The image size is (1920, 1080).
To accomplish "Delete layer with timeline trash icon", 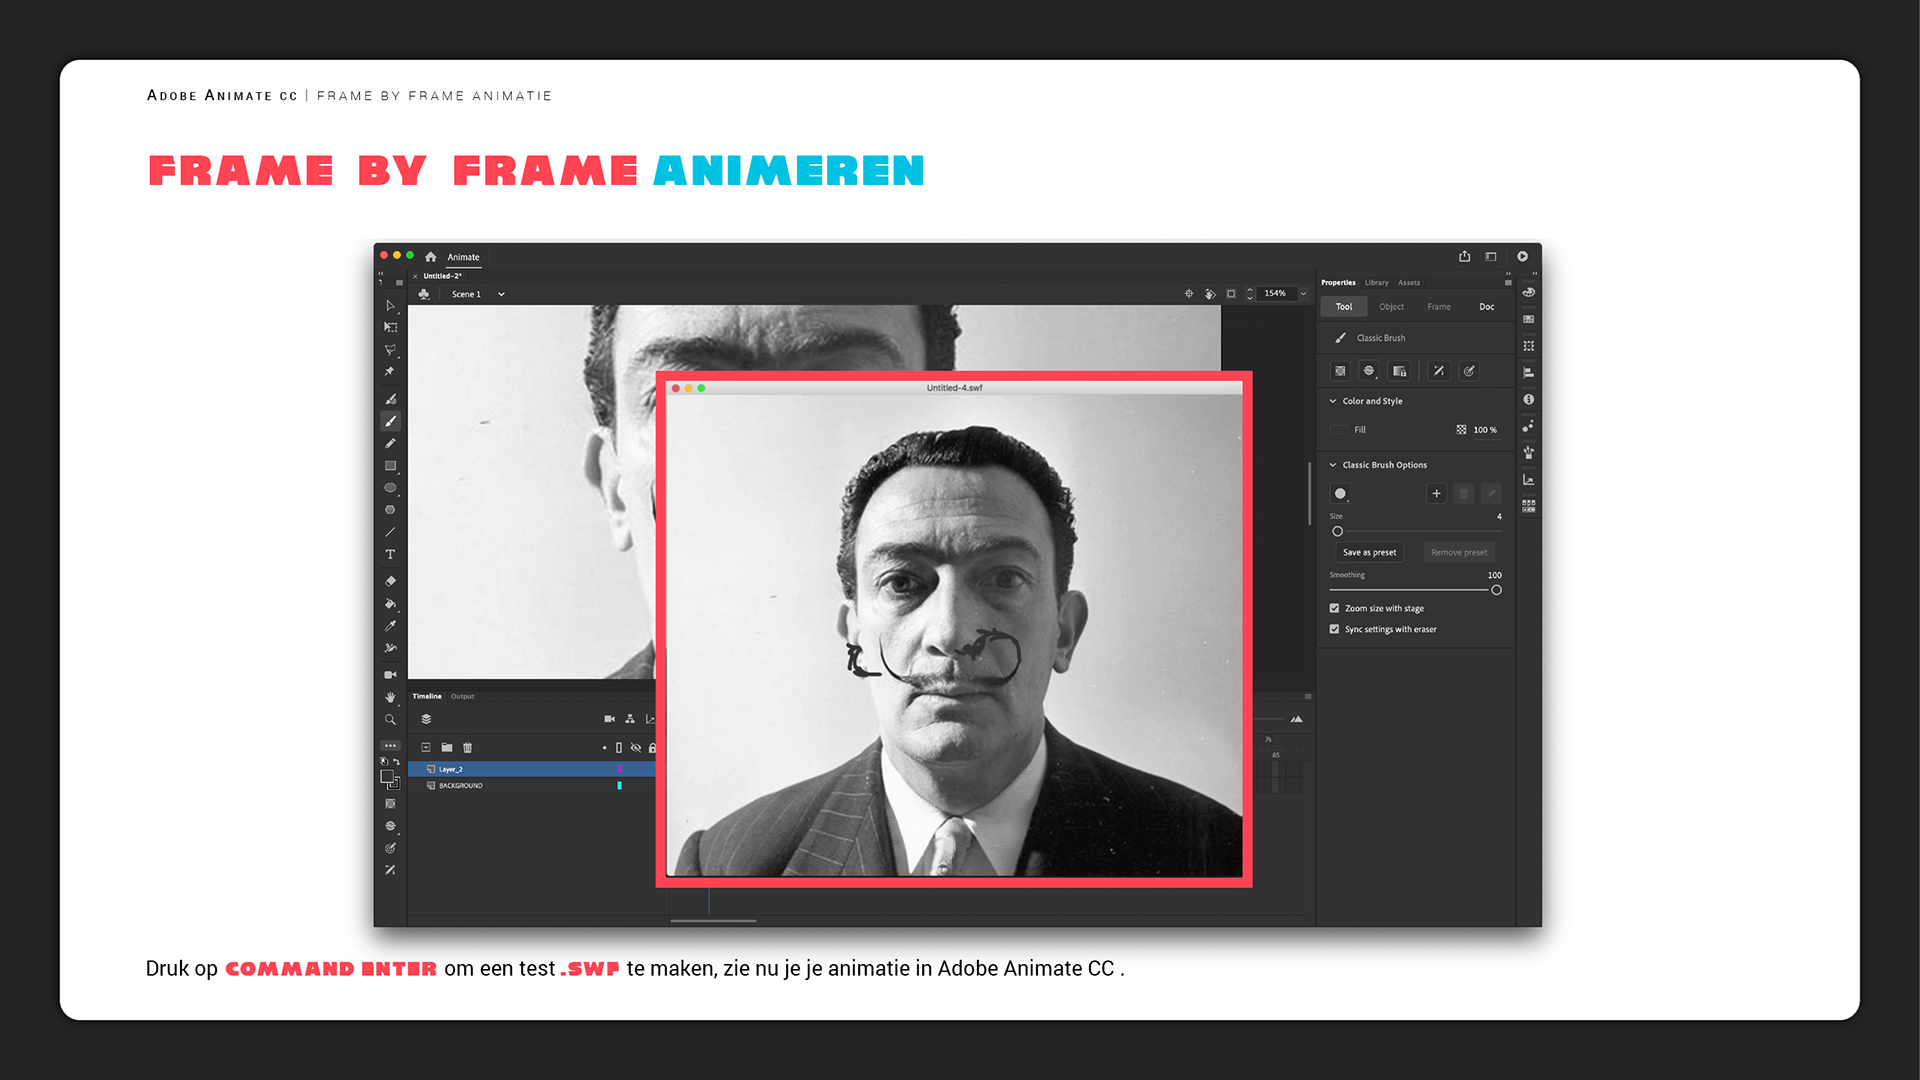I will [467, 748].
